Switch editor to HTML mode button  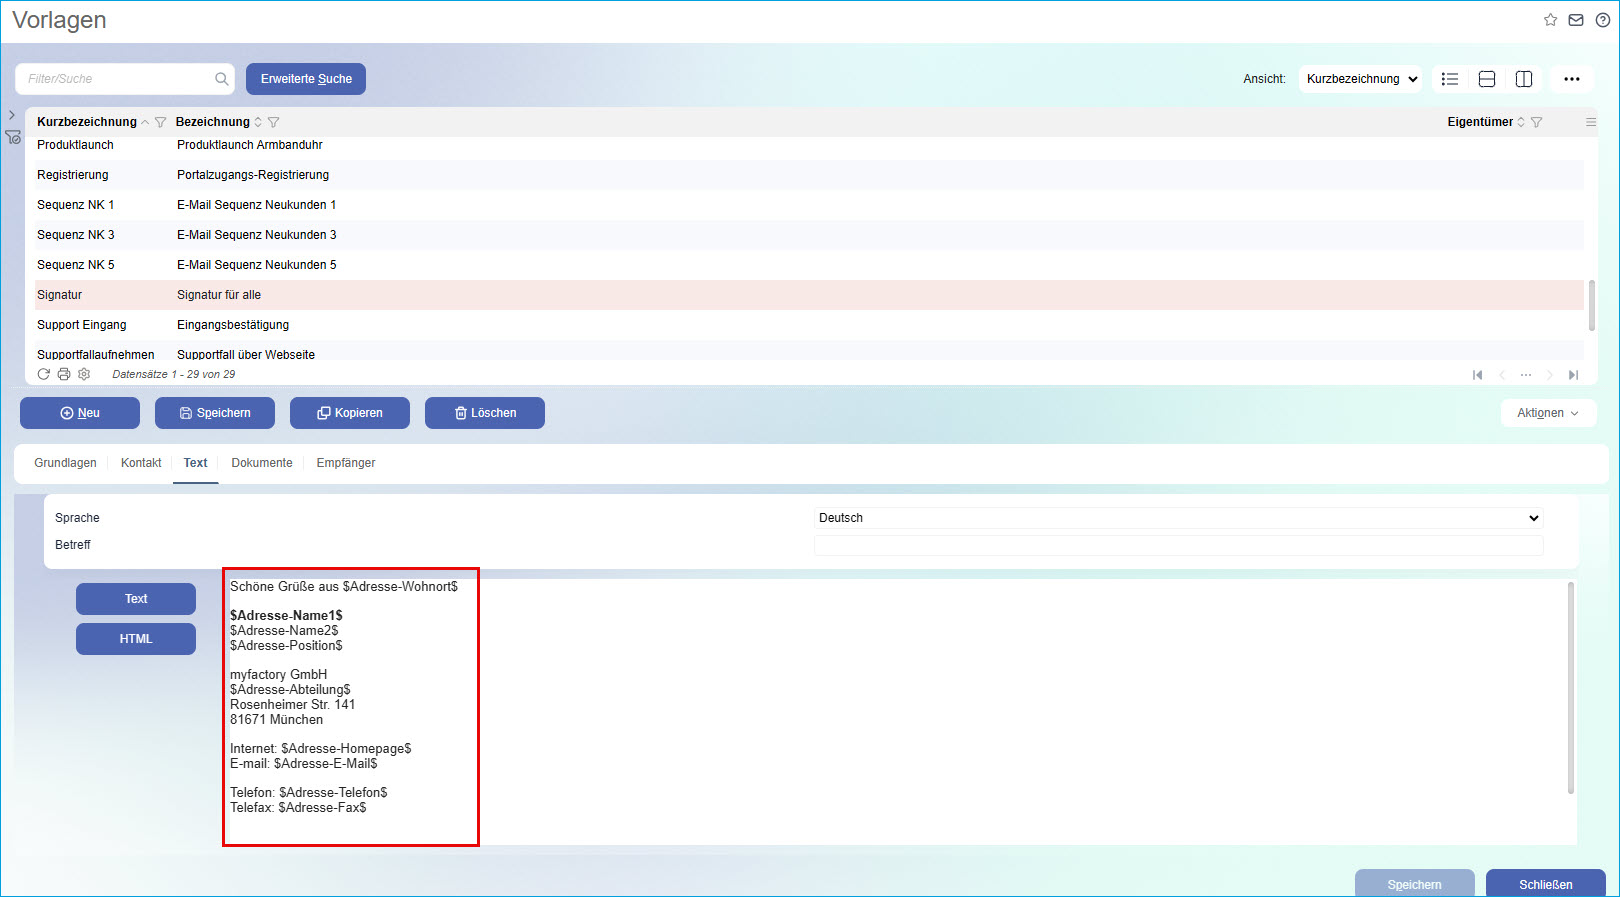136,639
